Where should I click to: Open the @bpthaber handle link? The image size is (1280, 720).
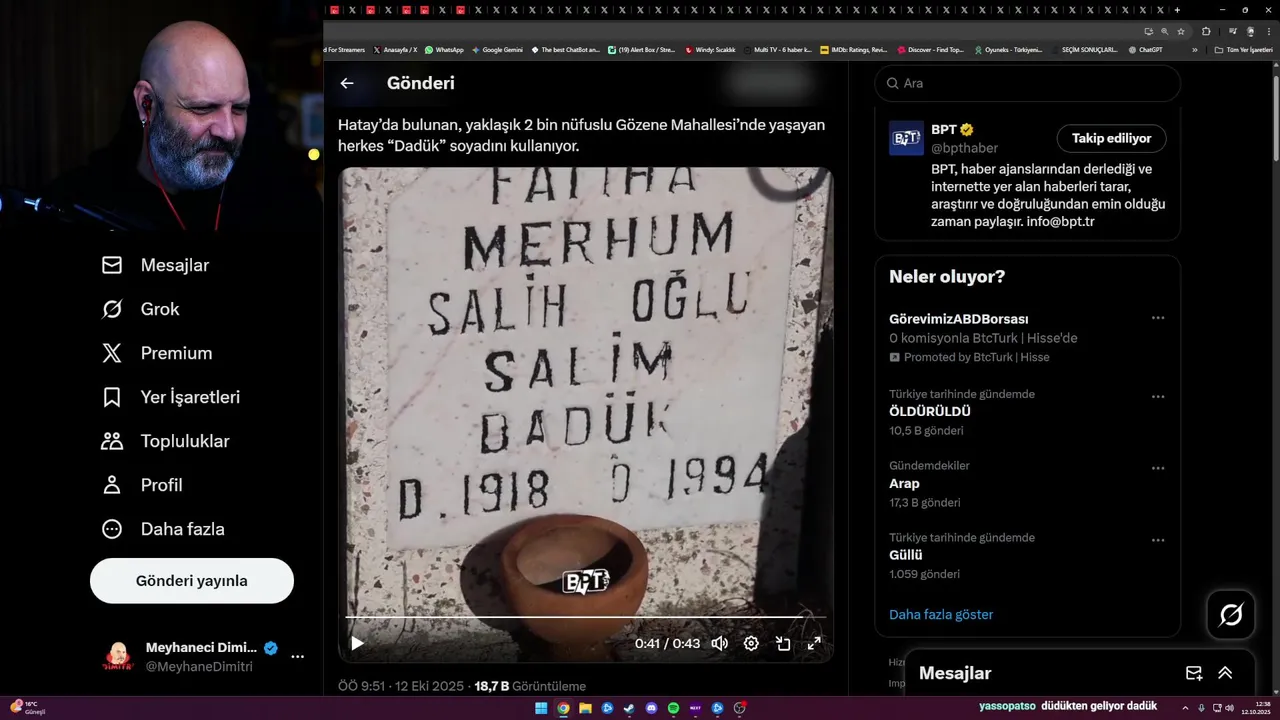coord(964,148)
